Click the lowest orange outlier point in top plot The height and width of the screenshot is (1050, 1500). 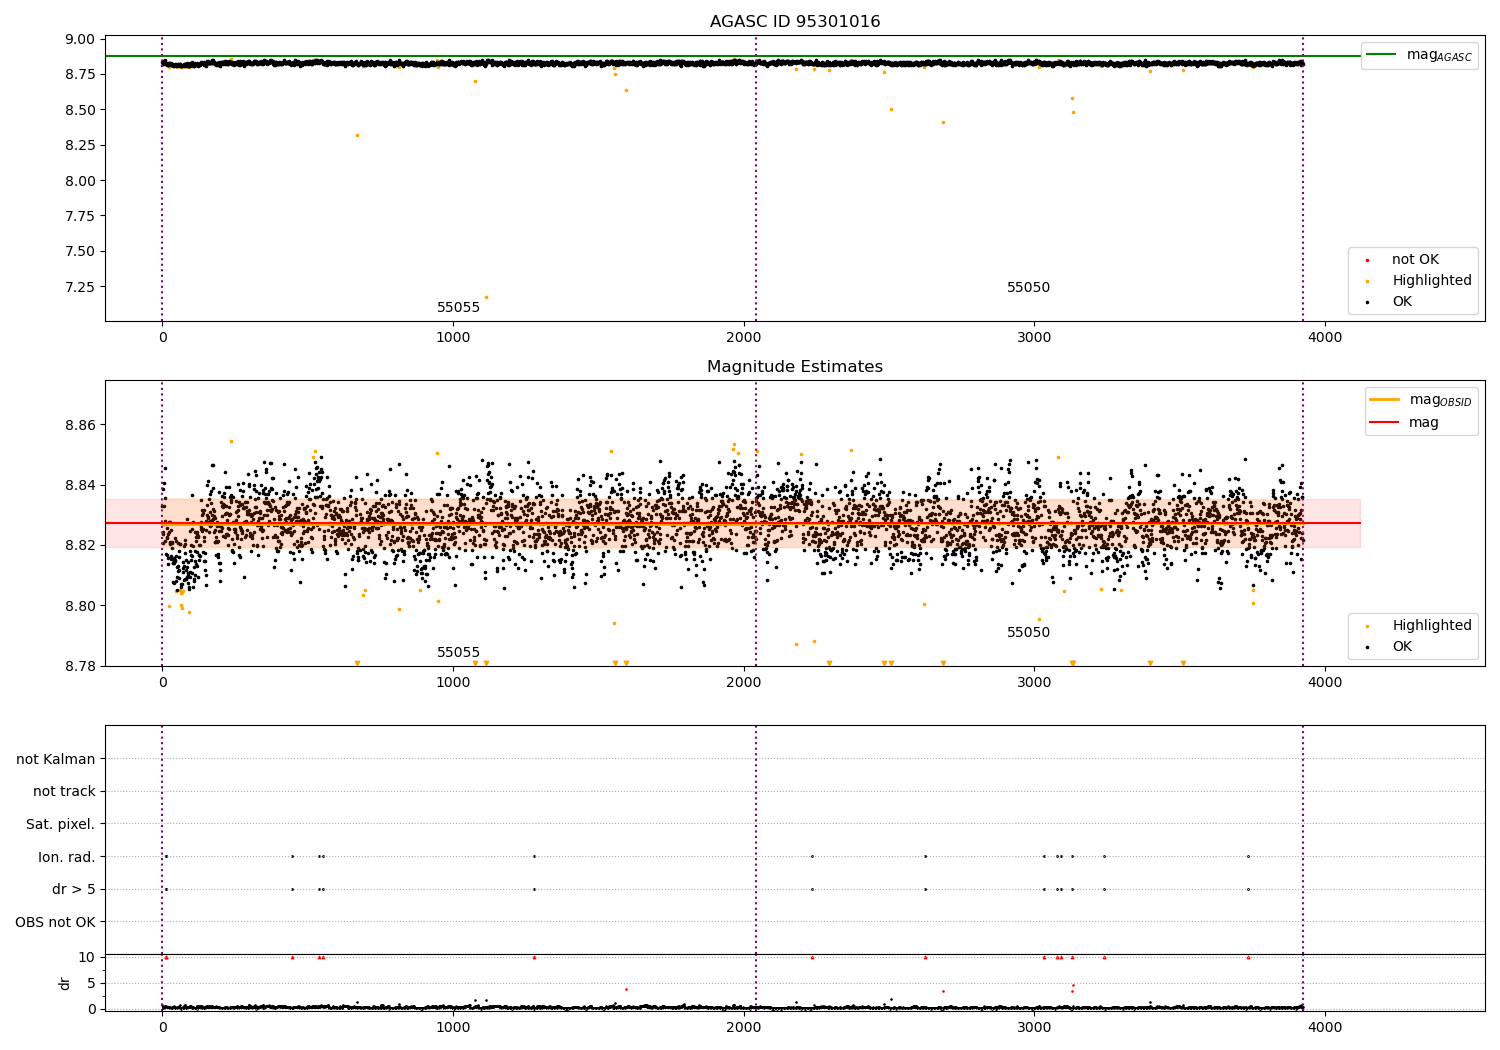487,297
